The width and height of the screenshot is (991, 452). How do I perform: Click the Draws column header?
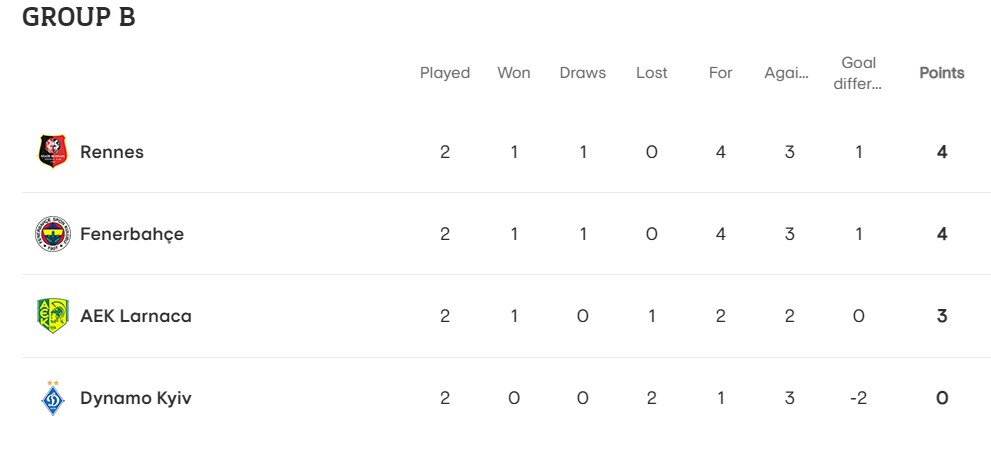[583, 73]
